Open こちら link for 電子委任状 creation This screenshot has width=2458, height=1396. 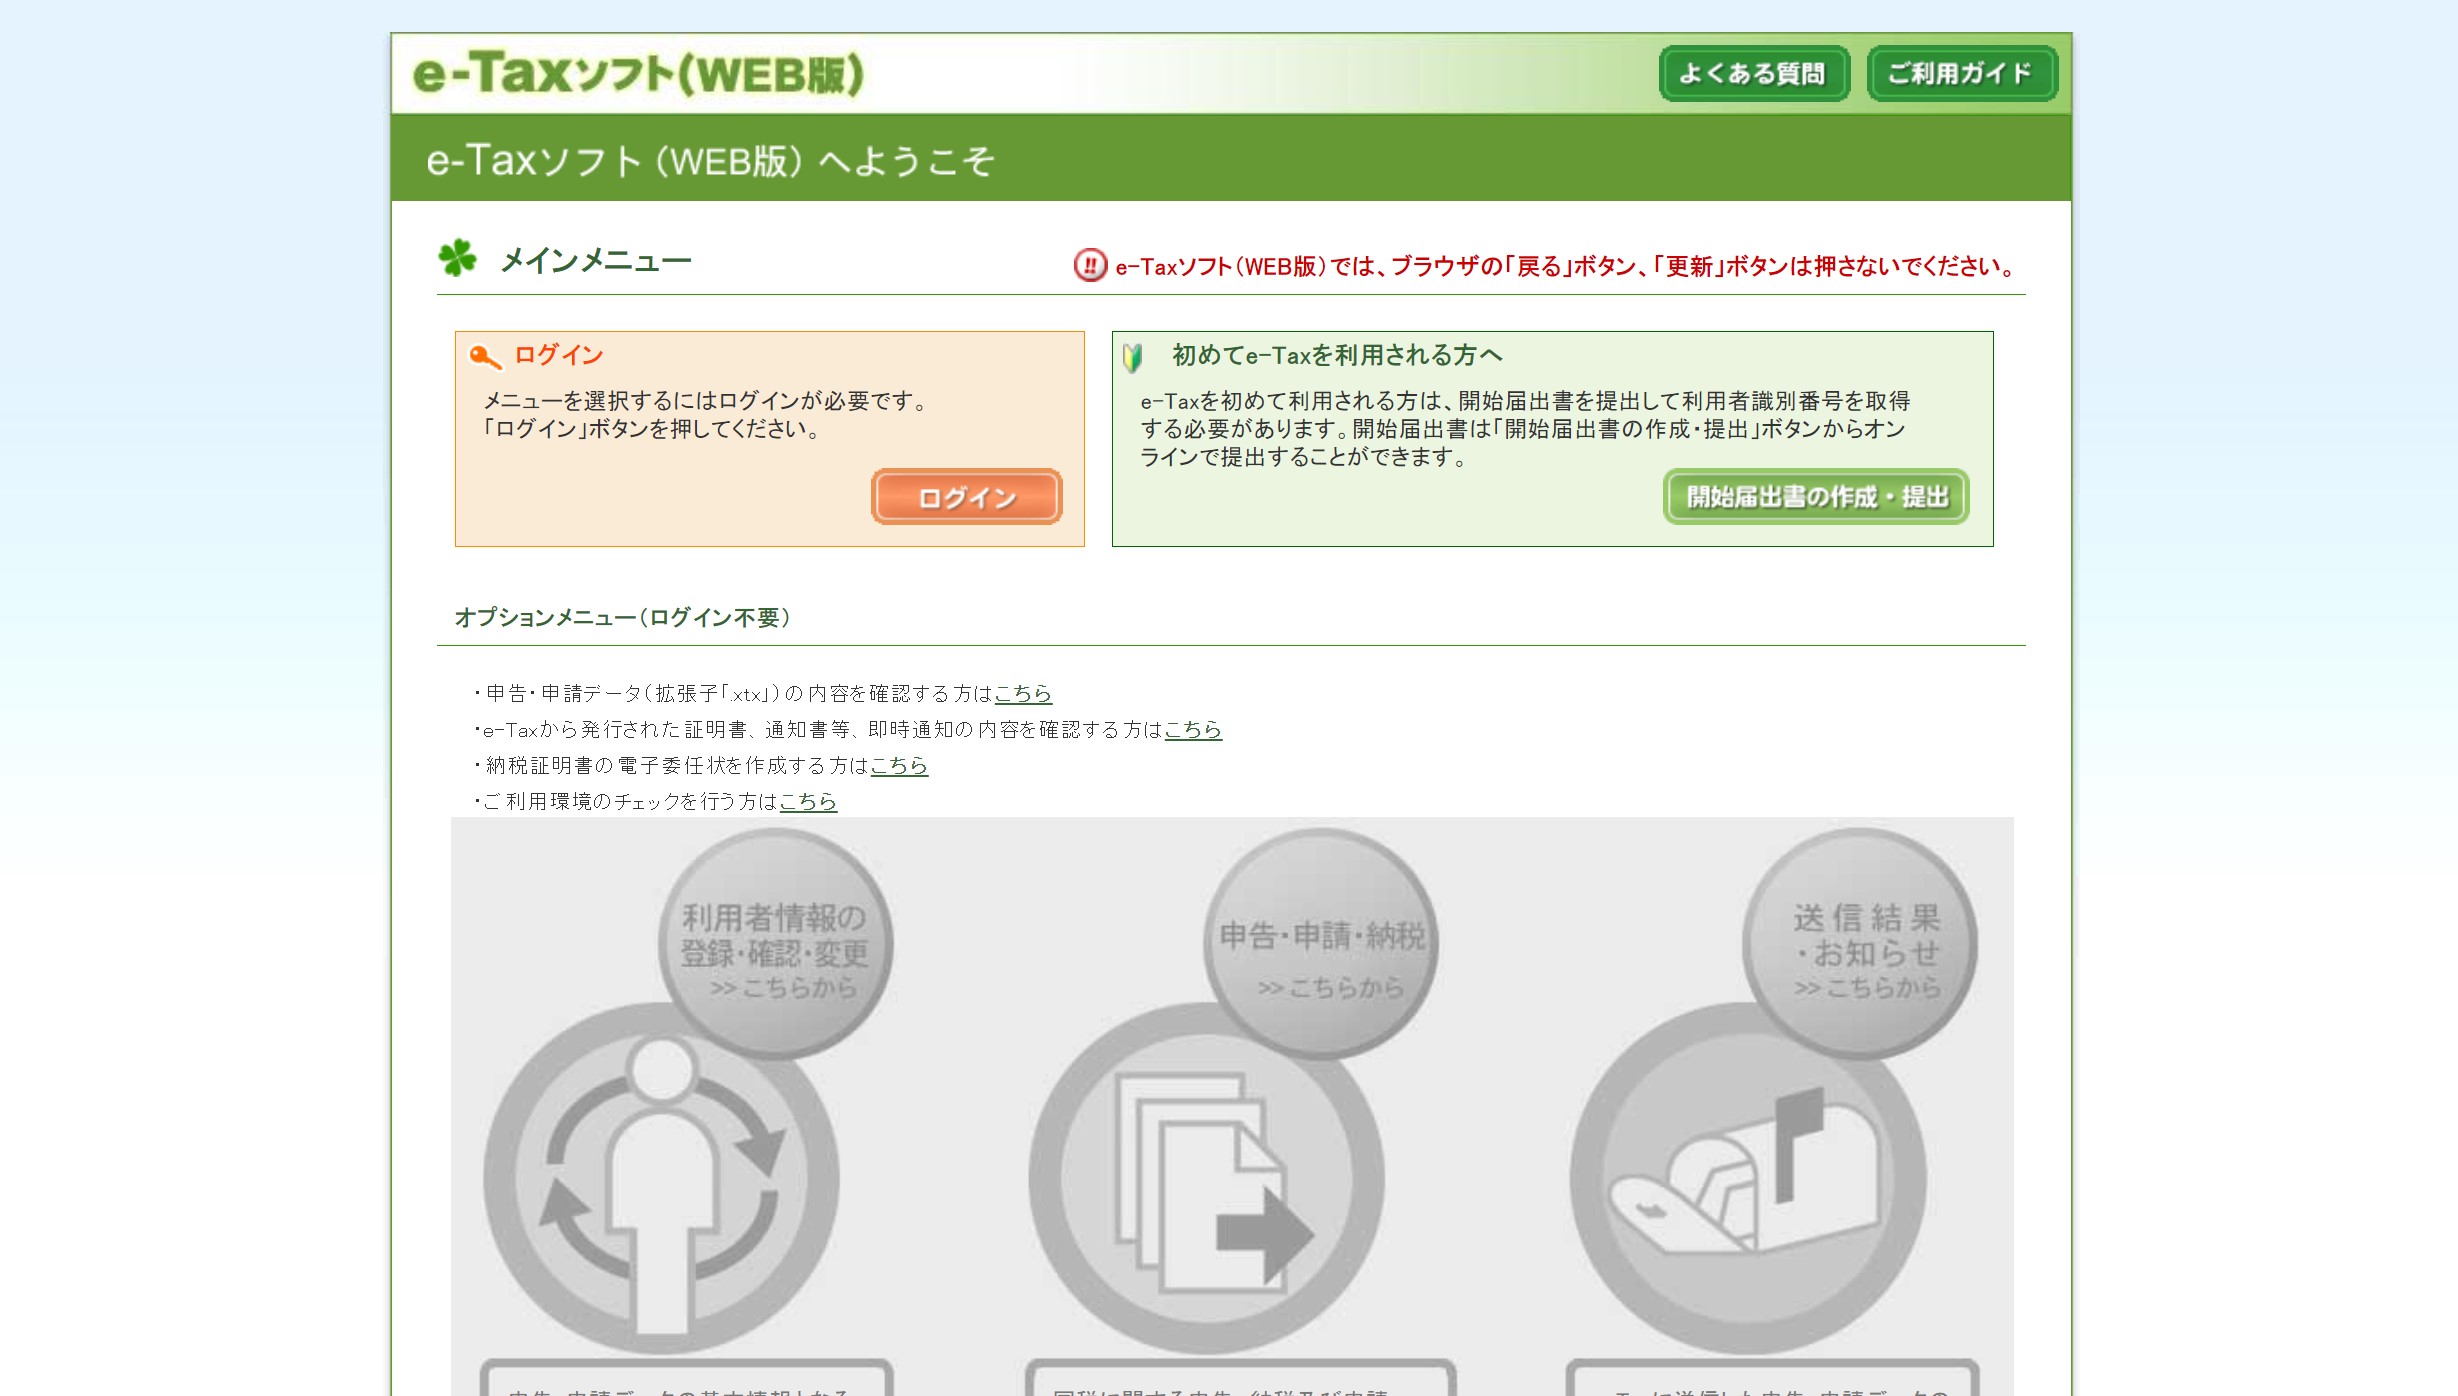point(899,765)
